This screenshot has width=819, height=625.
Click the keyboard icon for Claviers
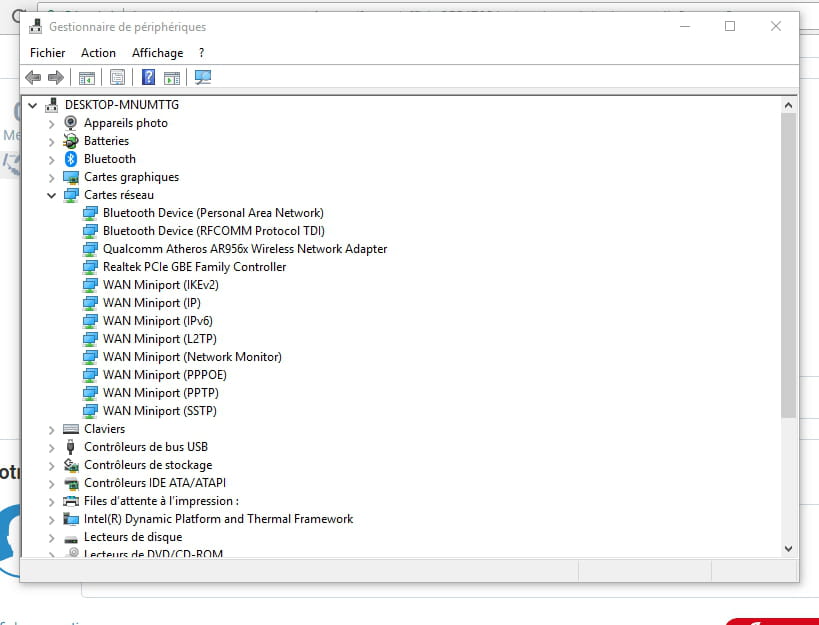(71, 429)
